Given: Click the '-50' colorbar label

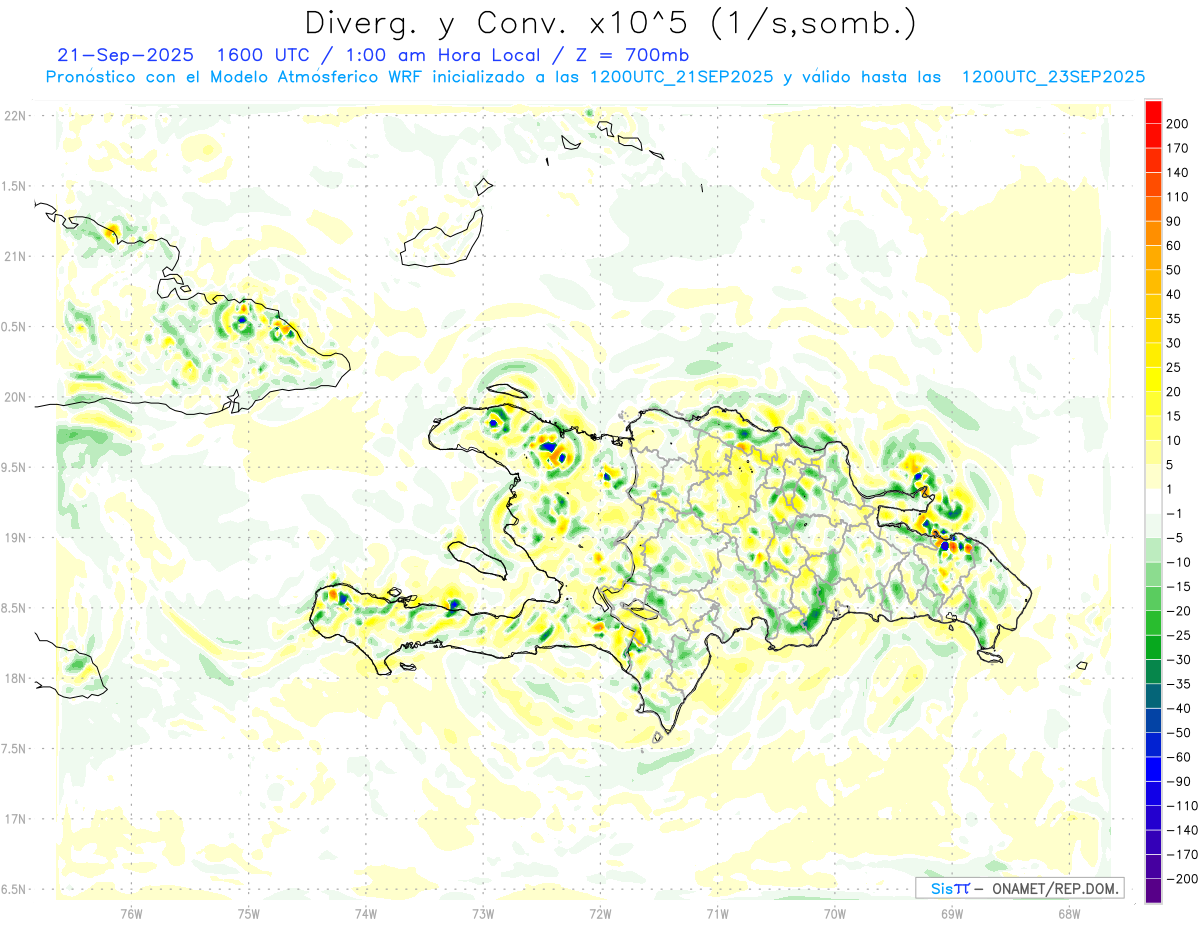Looking at the screenshot, I should [x=1179, y=733].
